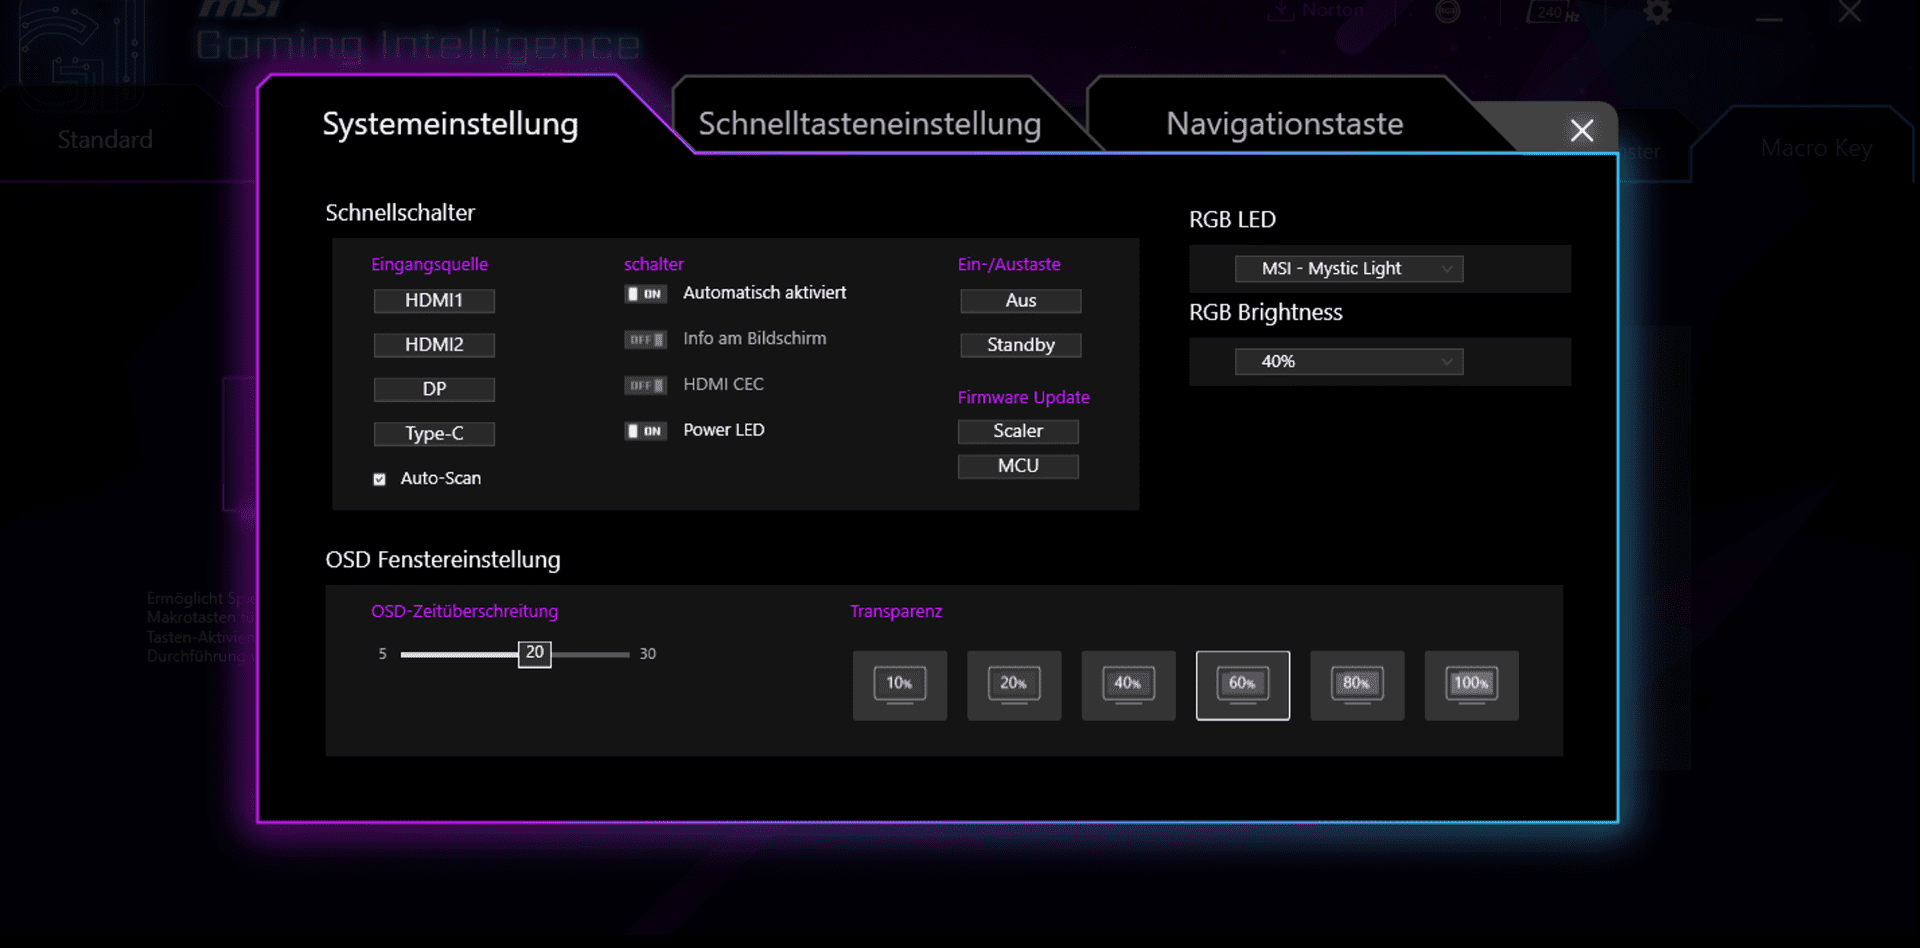Open Macro Key tab in background window
The width and height of the screenshot is (1920, 948).
(1816, 148)
